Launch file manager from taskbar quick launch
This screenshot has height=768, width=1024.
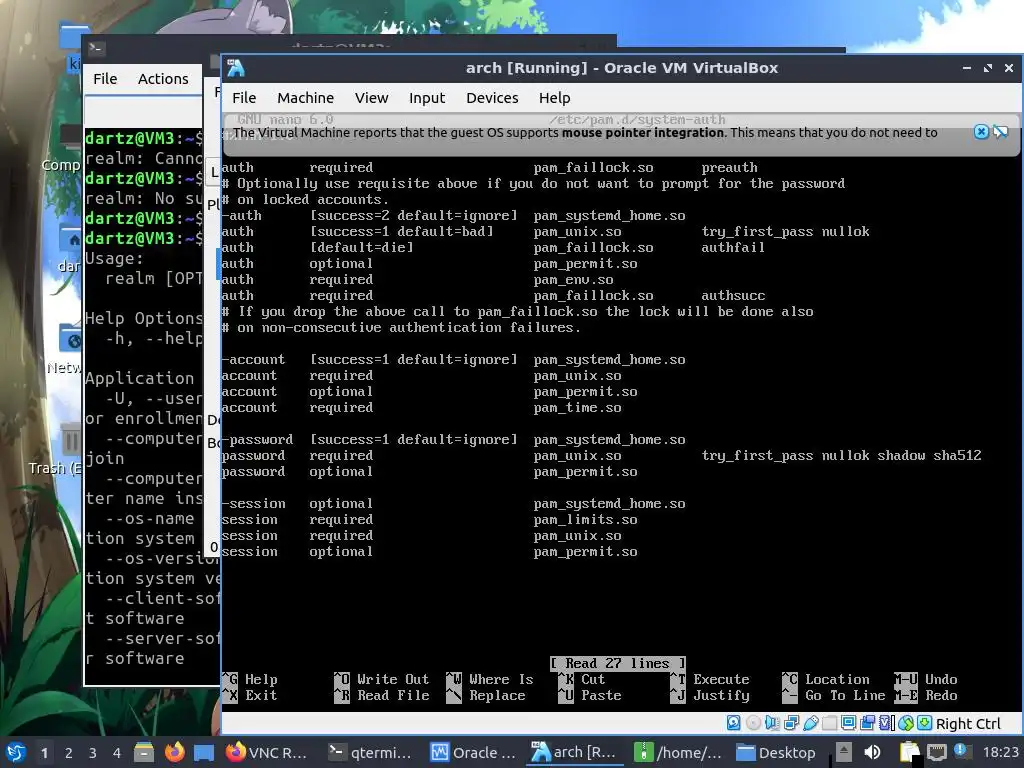pos(144,752)
